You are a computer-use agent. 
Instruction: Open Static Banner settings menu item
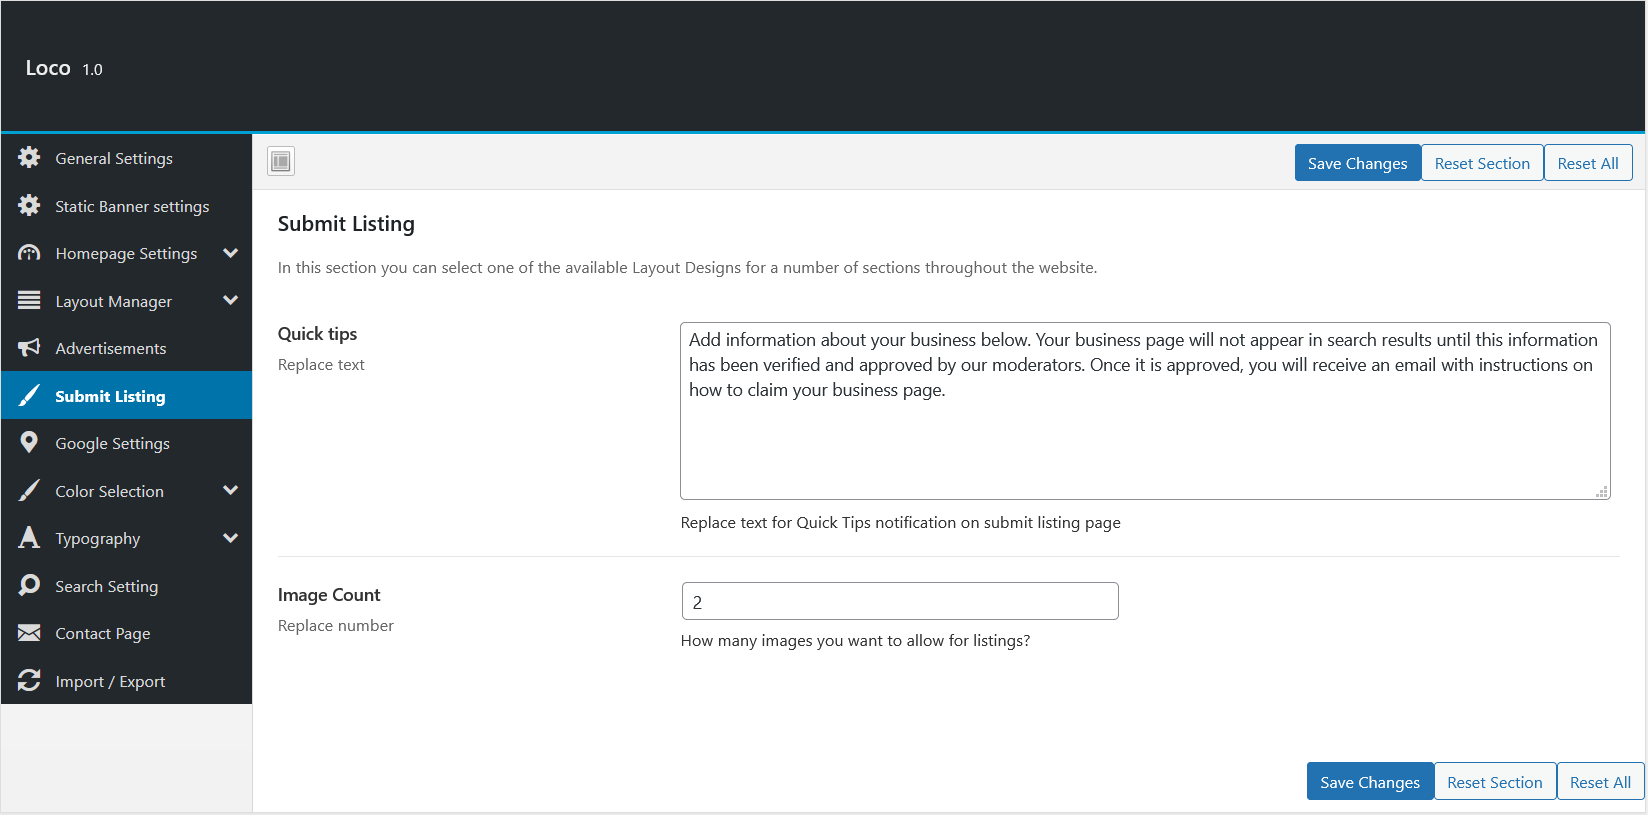[x=126, y=206]
